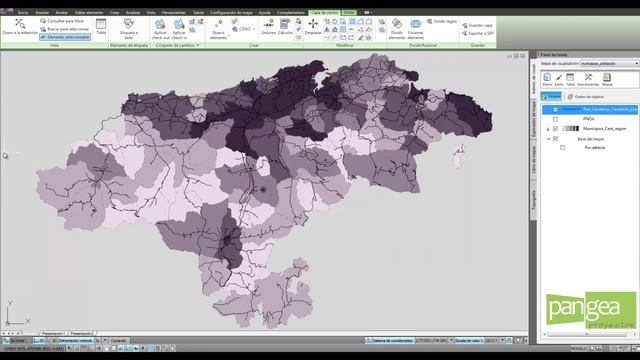
Task: Open the Herramientas ribbon tab
Action: (173, 13)
